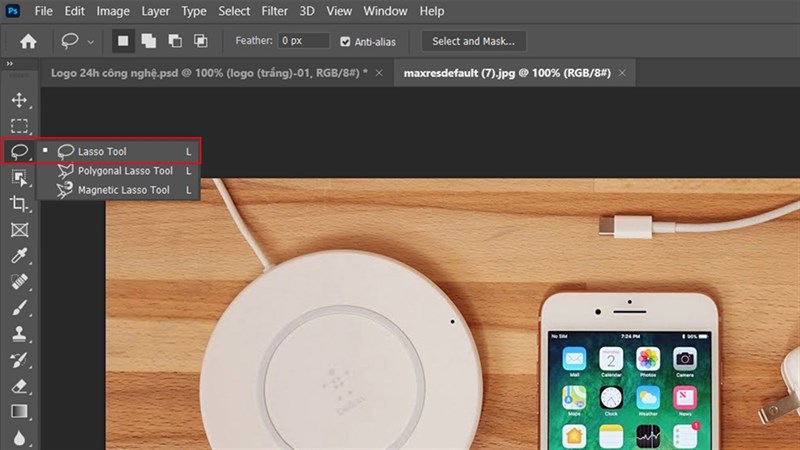800x450 pixels.
Task: Open the Help menu
Action: 432,11
